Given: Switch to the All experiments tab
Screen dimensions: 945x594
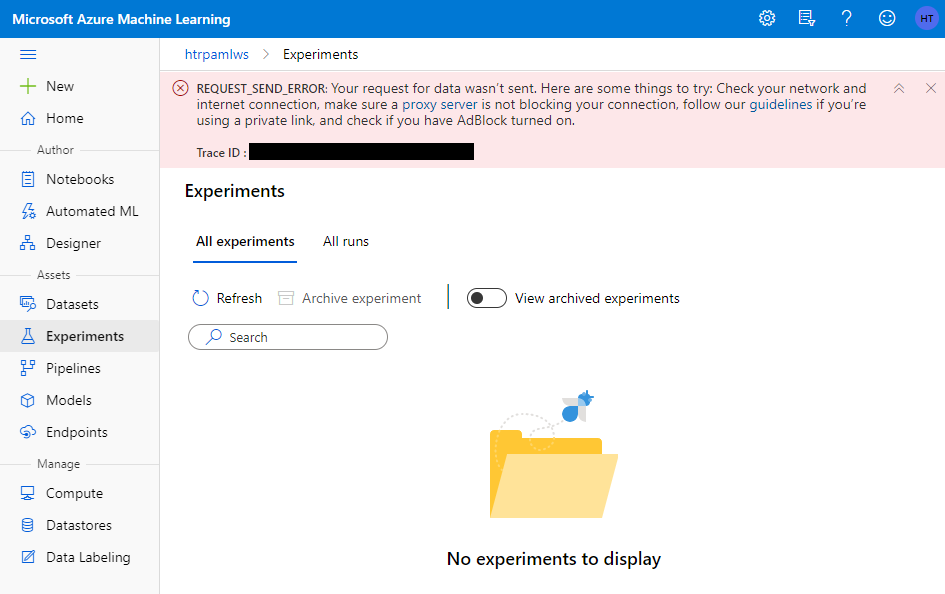Looking at the screenshot, I should (245, 242).
